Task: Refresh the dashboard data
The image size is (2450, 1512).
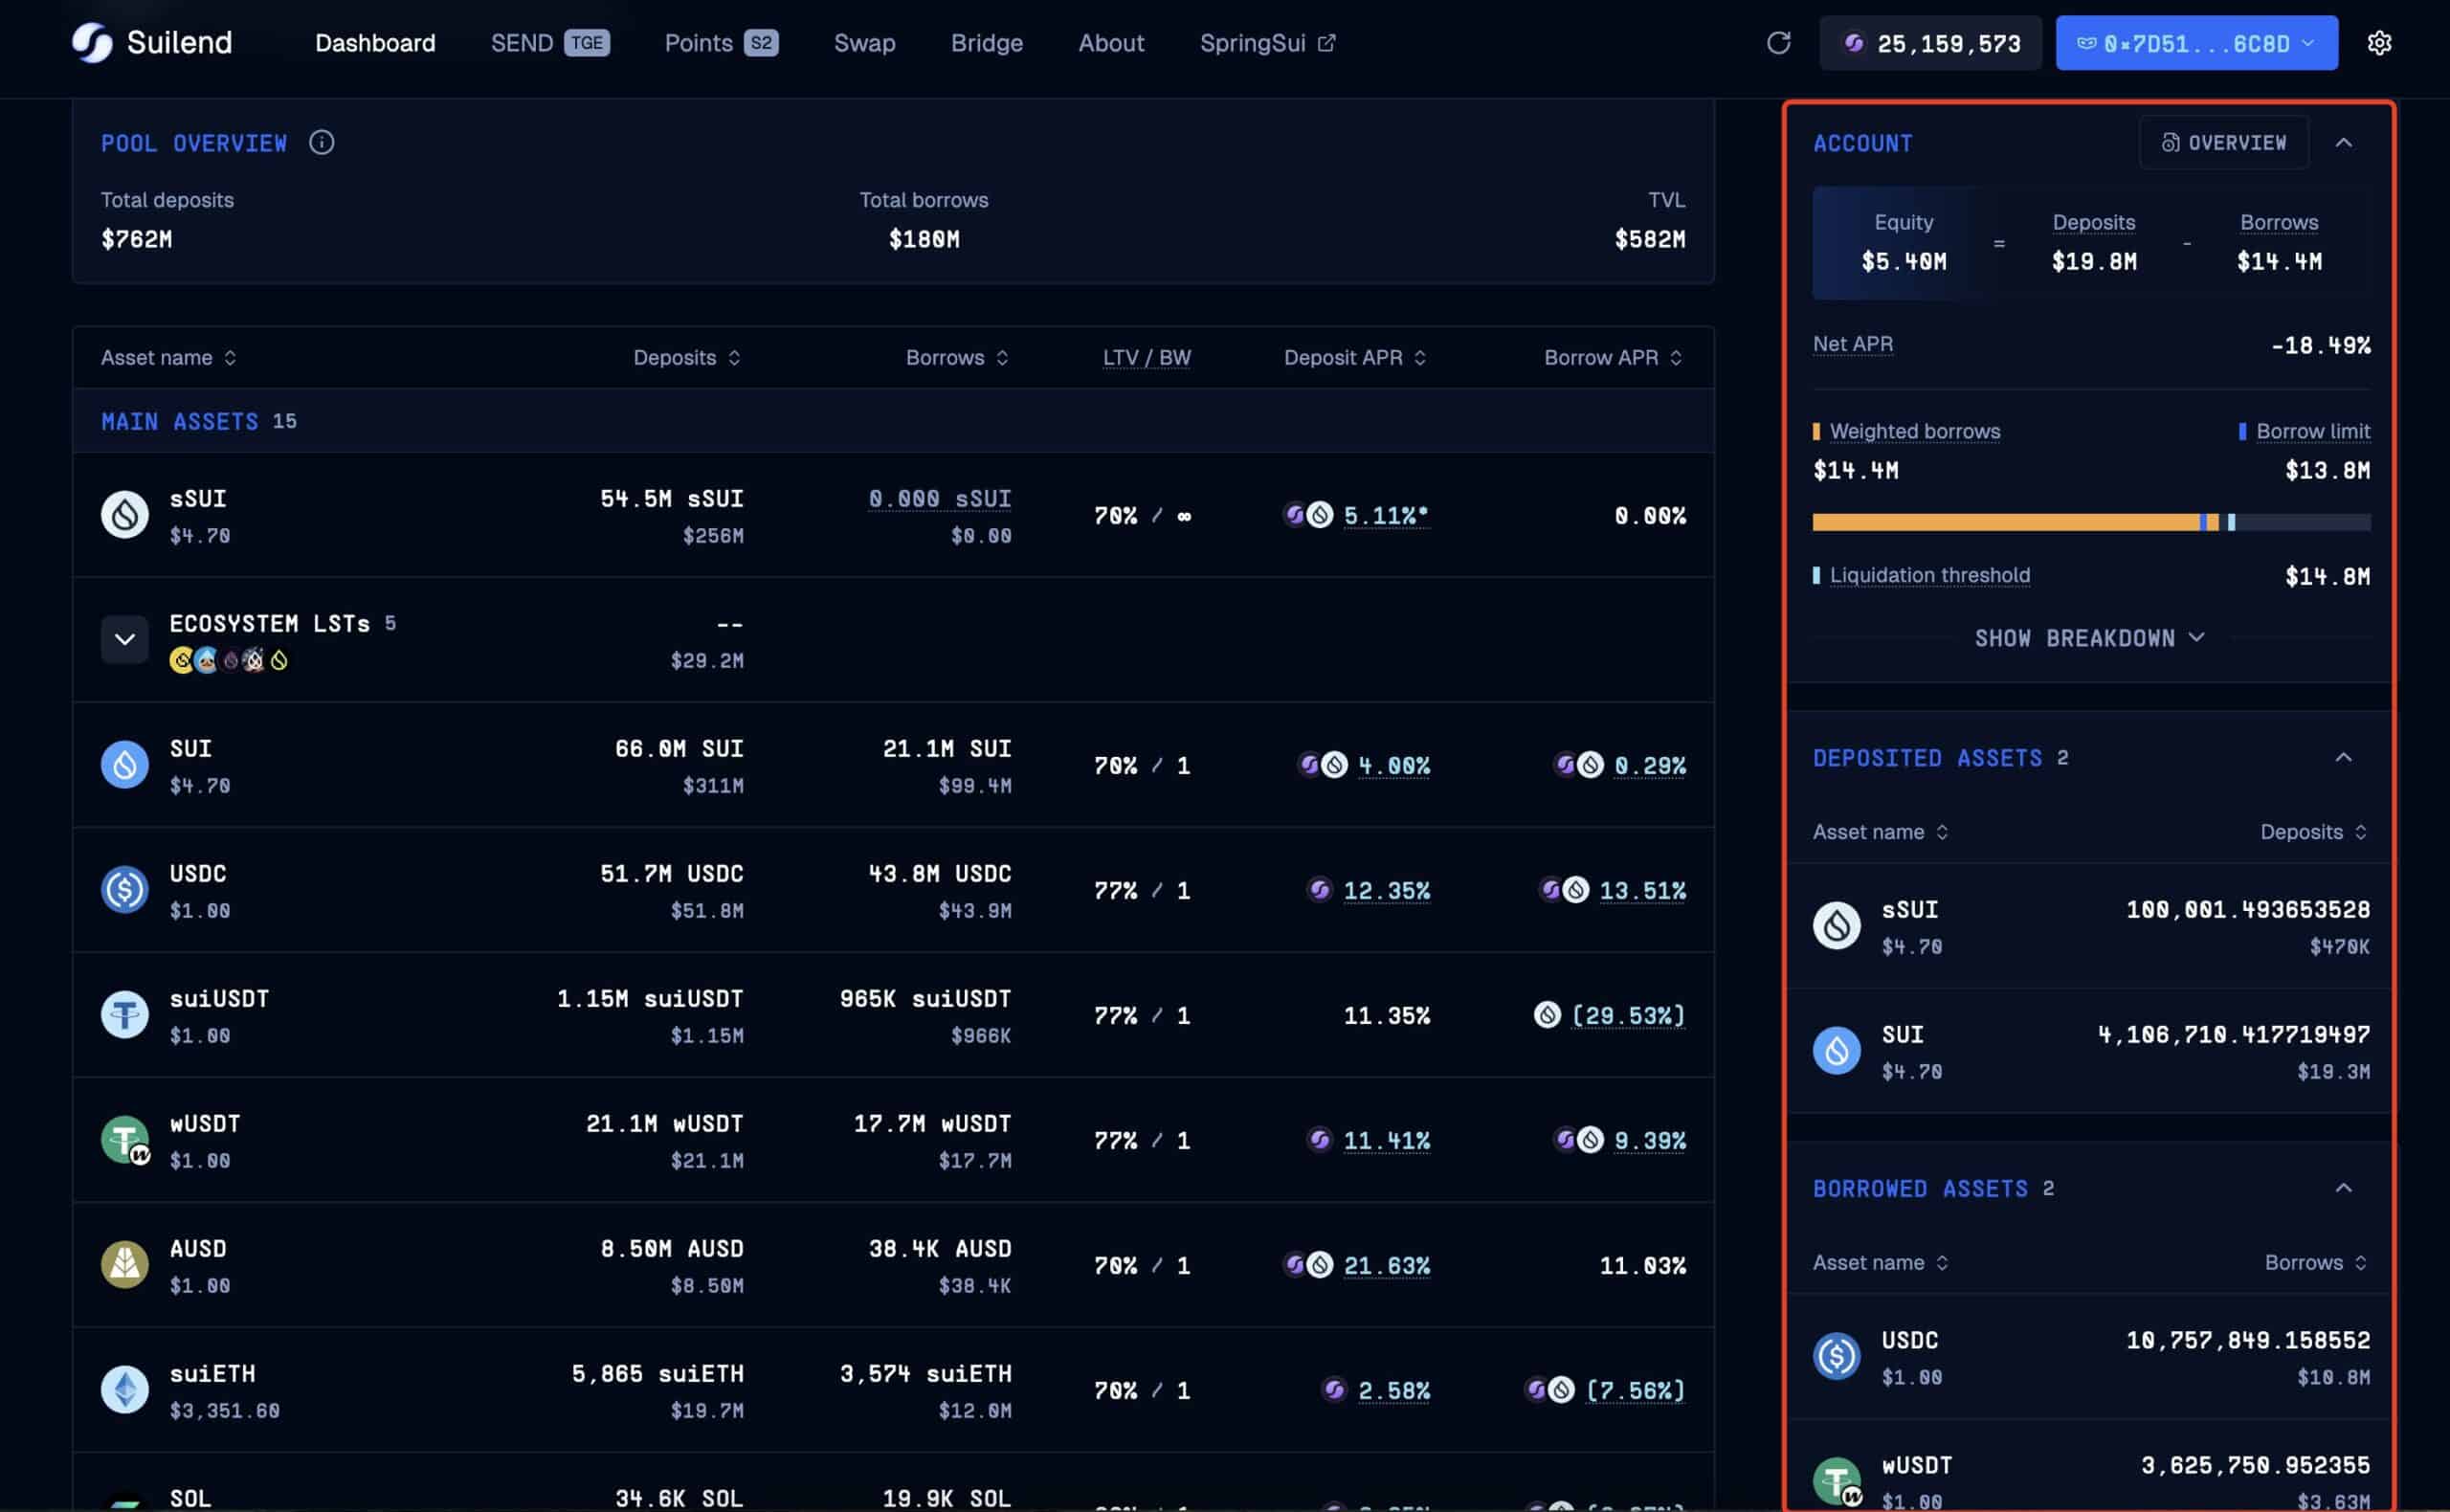Action: coord(1779,42)
